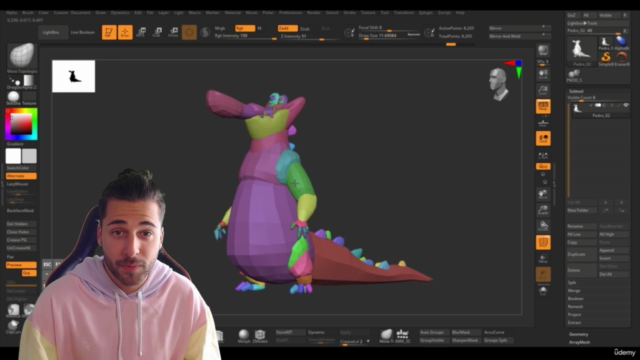Select the Move gizmo icon
This screenshot has width=640, height=360.
pyautogui.click(x=141, y=32)
